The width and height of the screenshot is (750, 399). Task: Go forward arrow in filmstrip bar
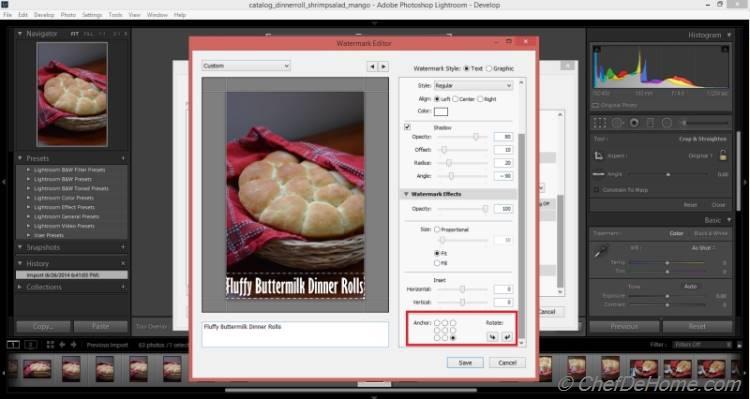click(73, 344)
